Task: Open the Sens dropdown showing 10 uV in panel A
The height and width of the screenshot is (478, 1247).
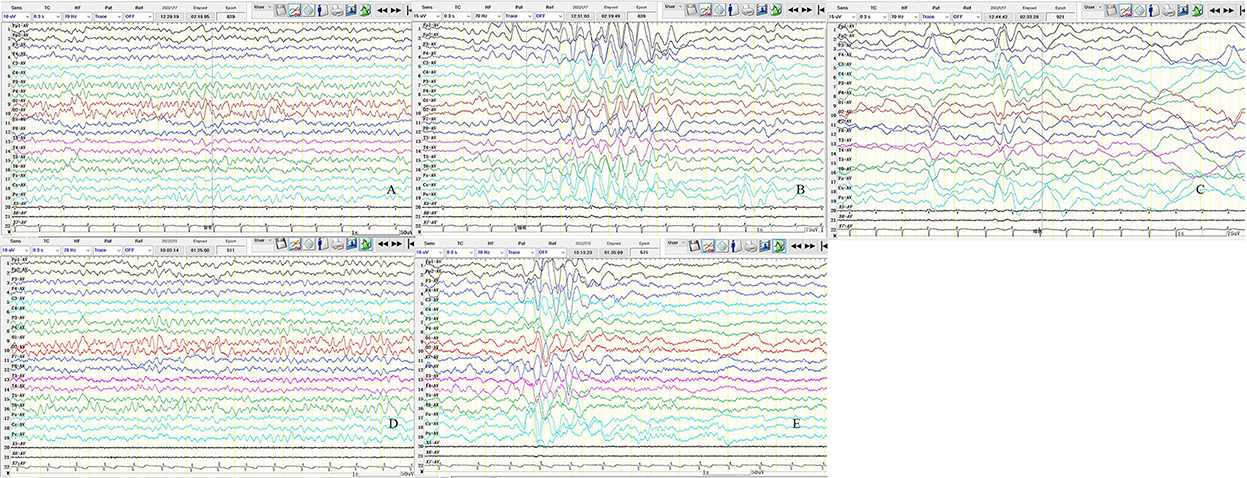Action: click(x=15, y=16)
